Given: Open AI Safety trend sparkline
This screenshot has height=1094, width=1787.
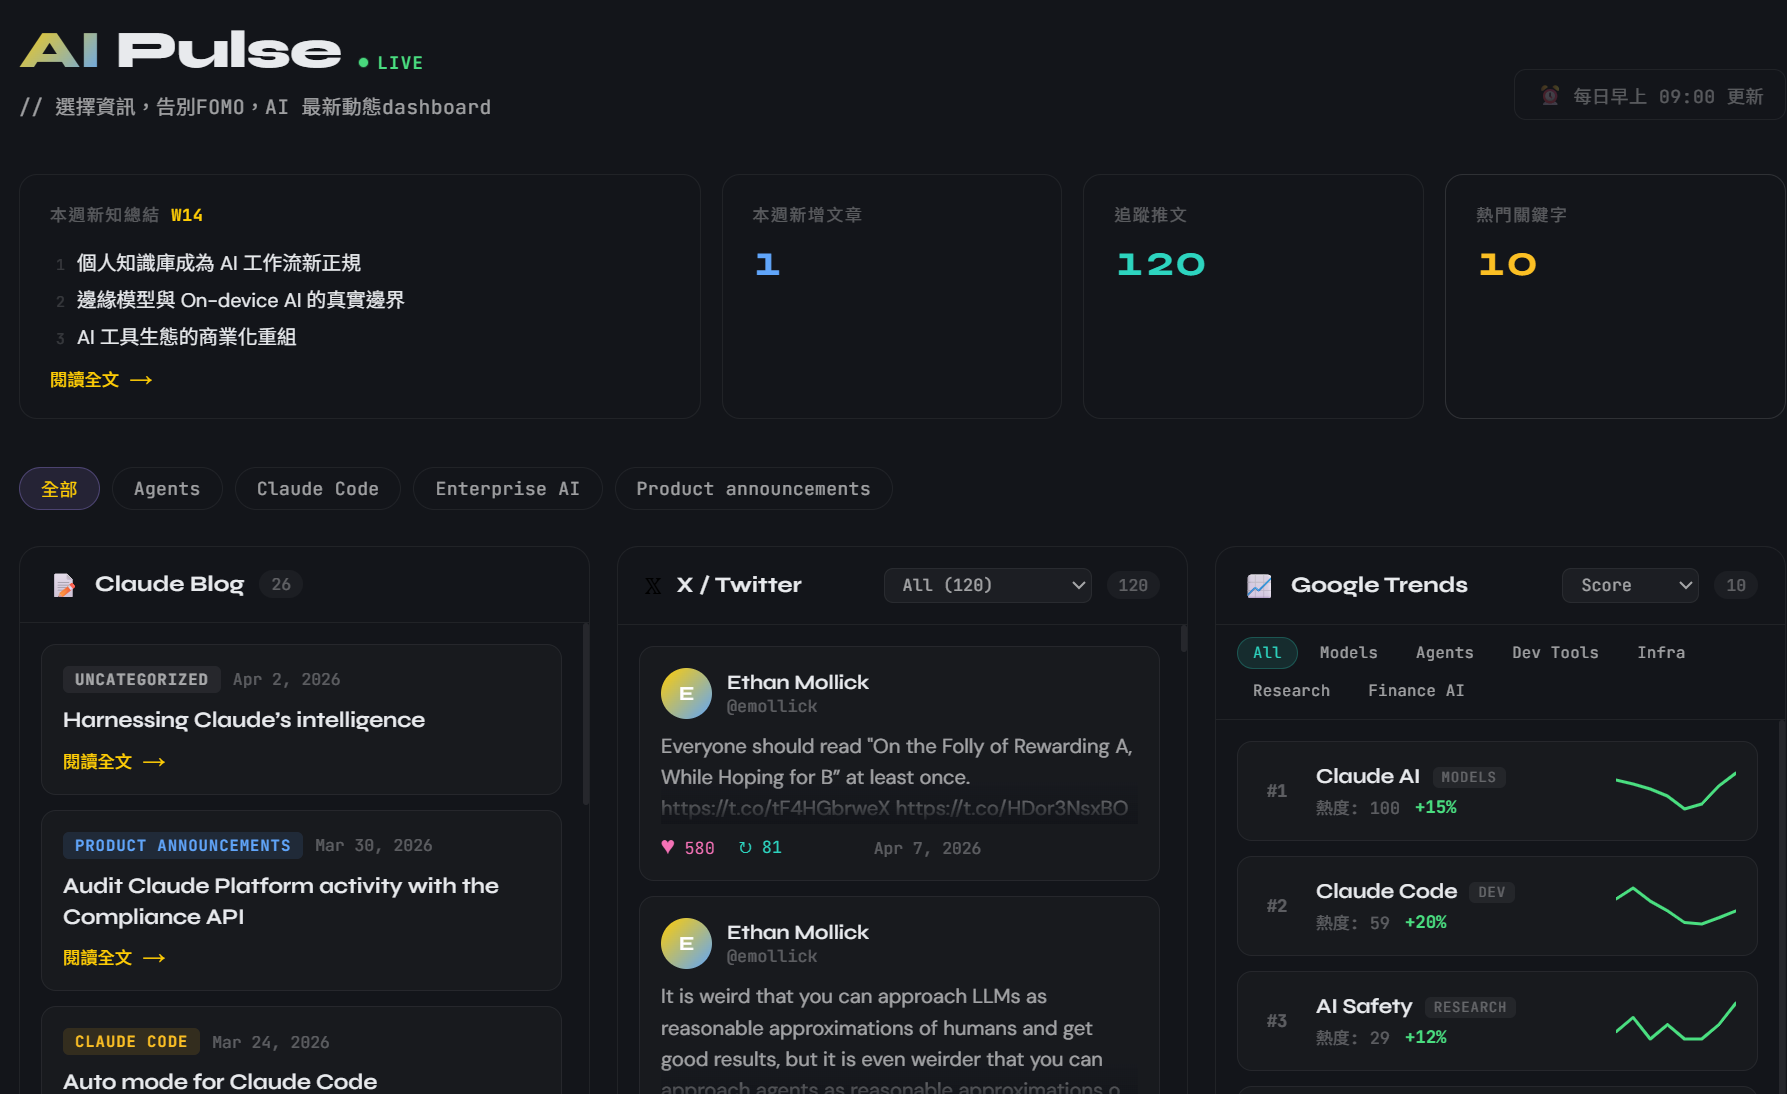Looking at the screenshot, I should [1676, 1021].
